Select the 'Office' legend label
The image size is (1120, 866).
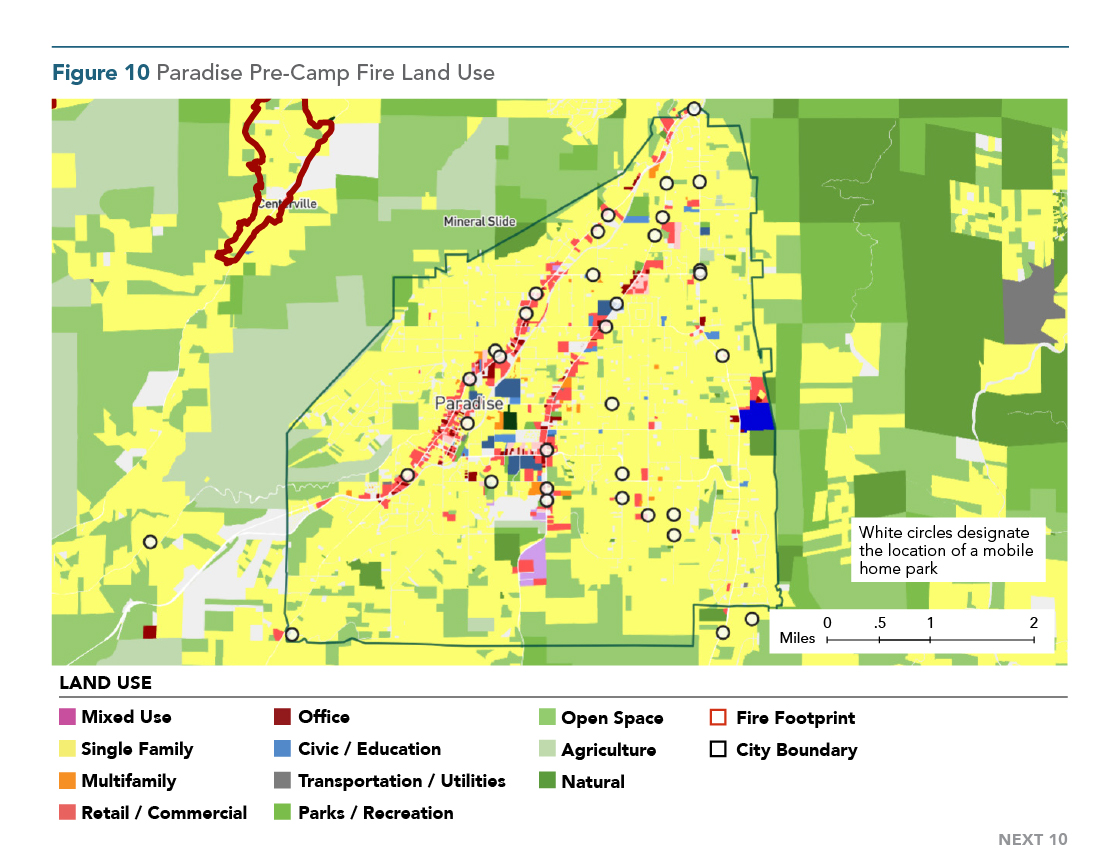coord(324,717)
